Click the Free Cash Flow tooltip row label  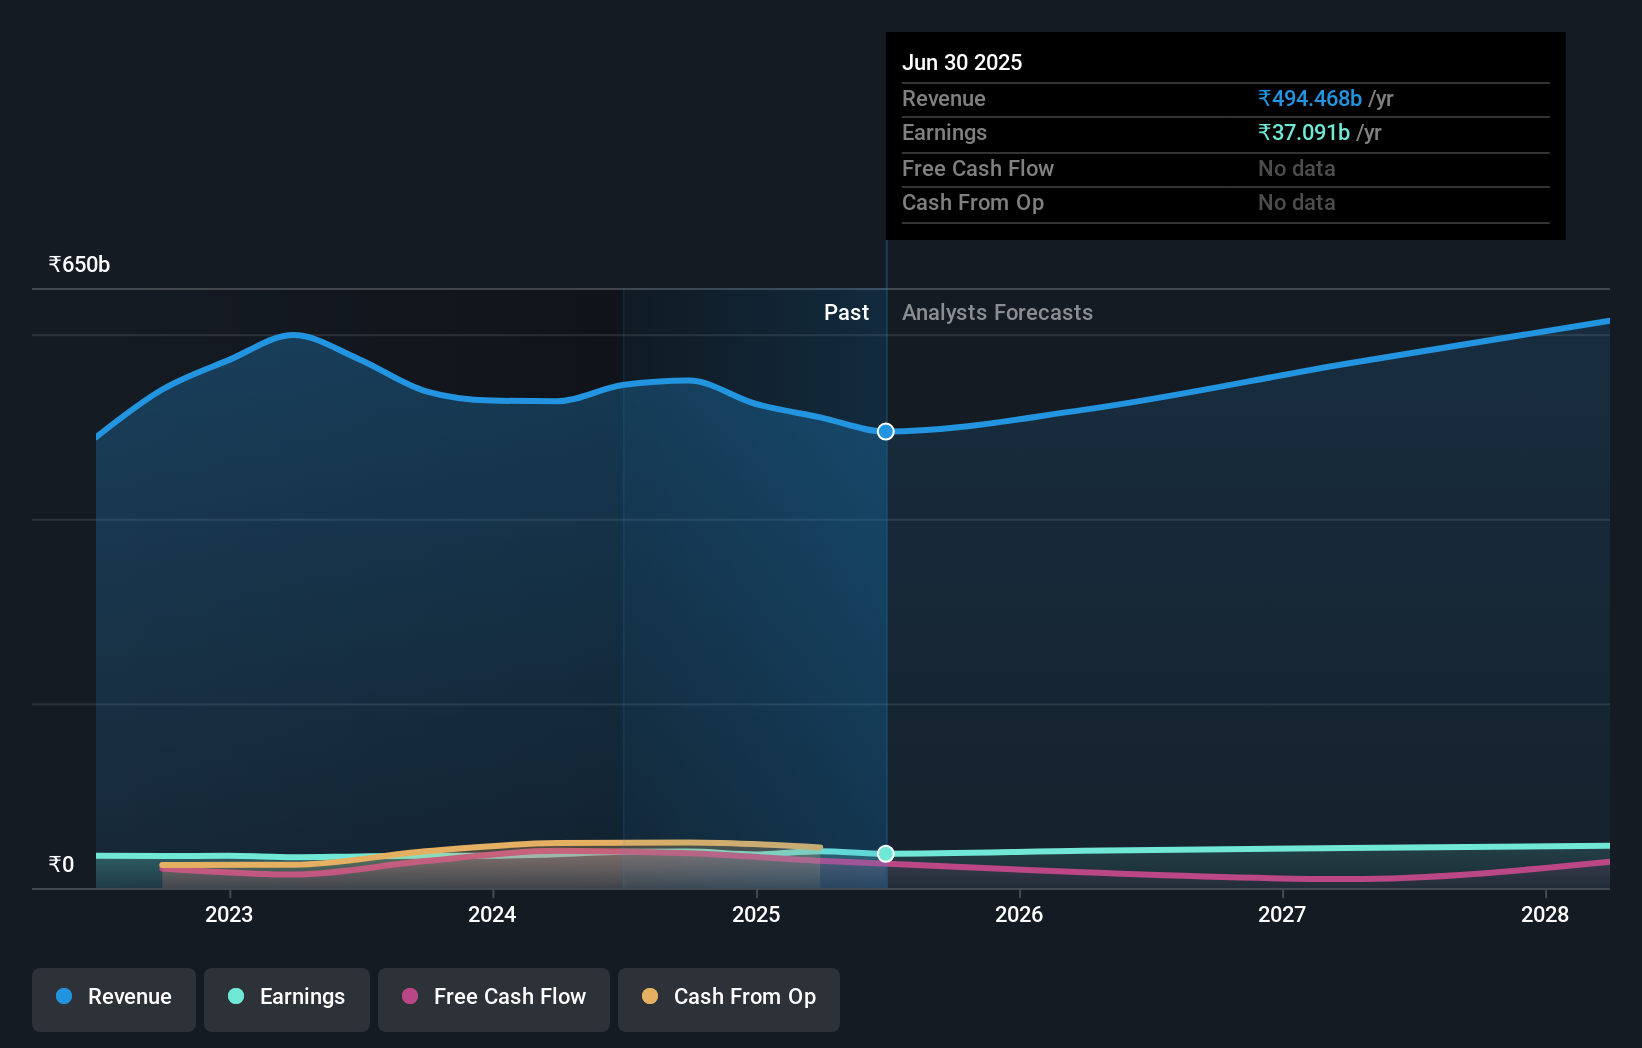click(978, 168)
